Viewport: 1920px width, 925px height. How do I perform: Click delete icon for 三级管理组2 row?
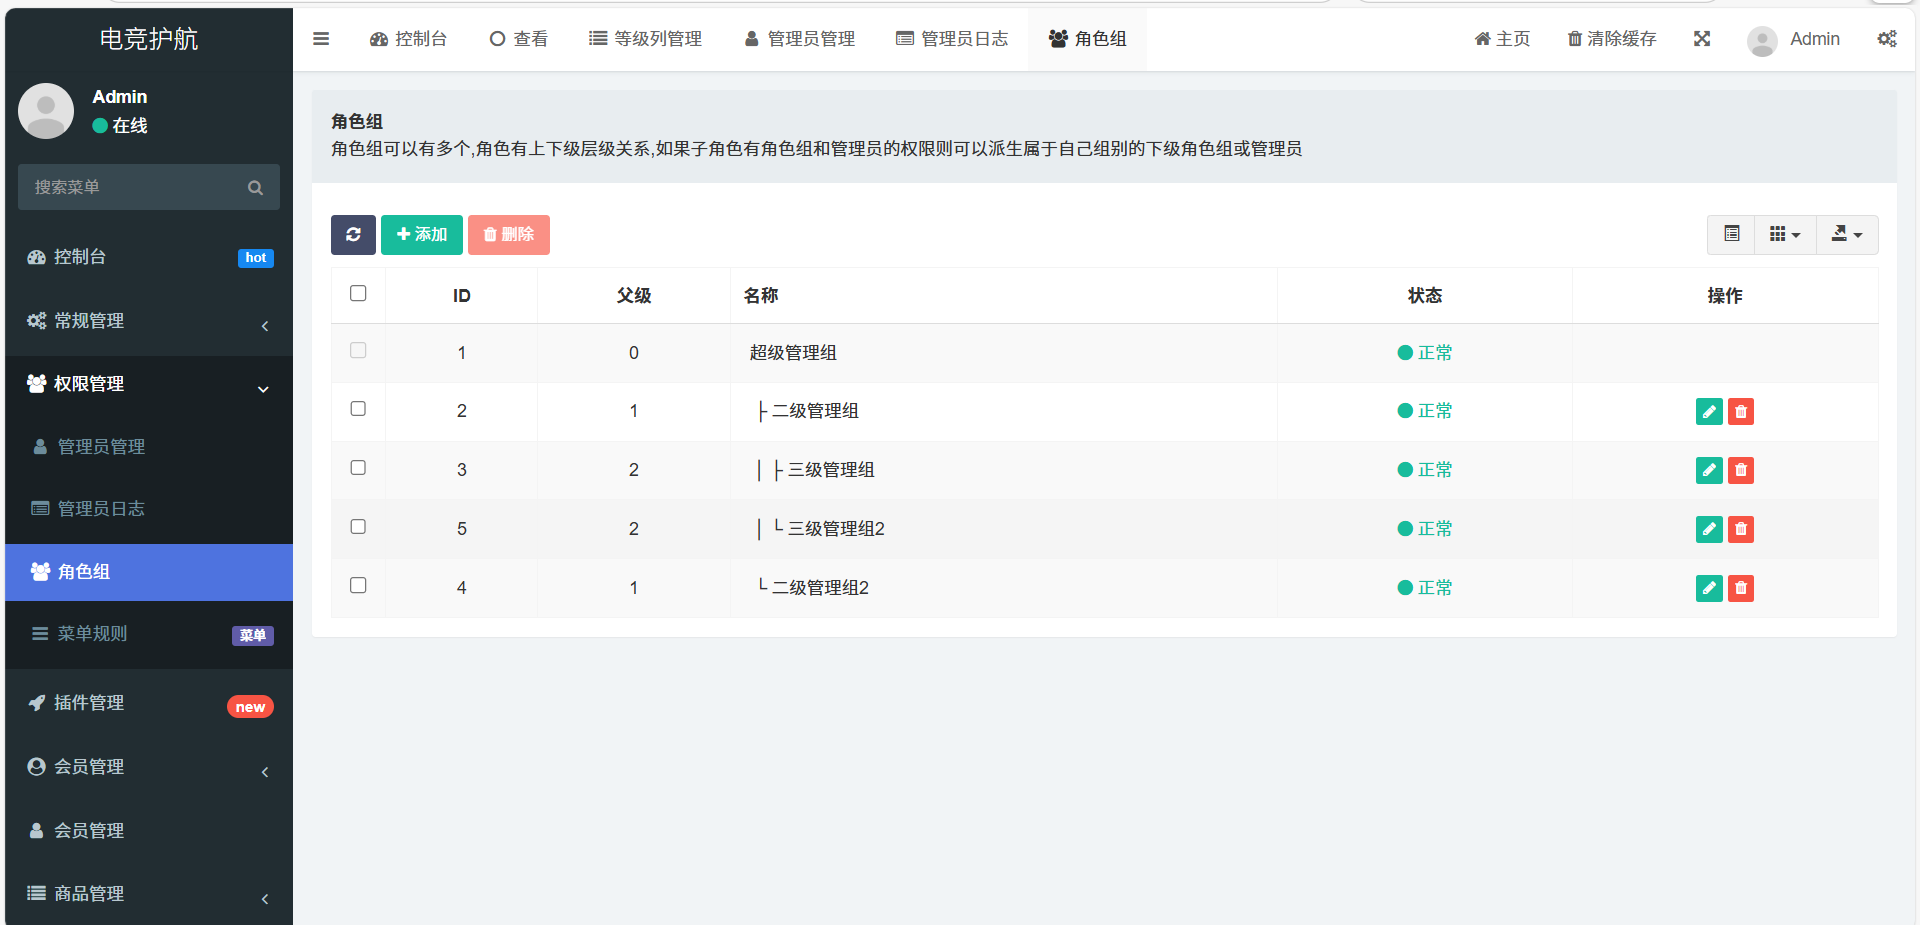coord(1741,530)
